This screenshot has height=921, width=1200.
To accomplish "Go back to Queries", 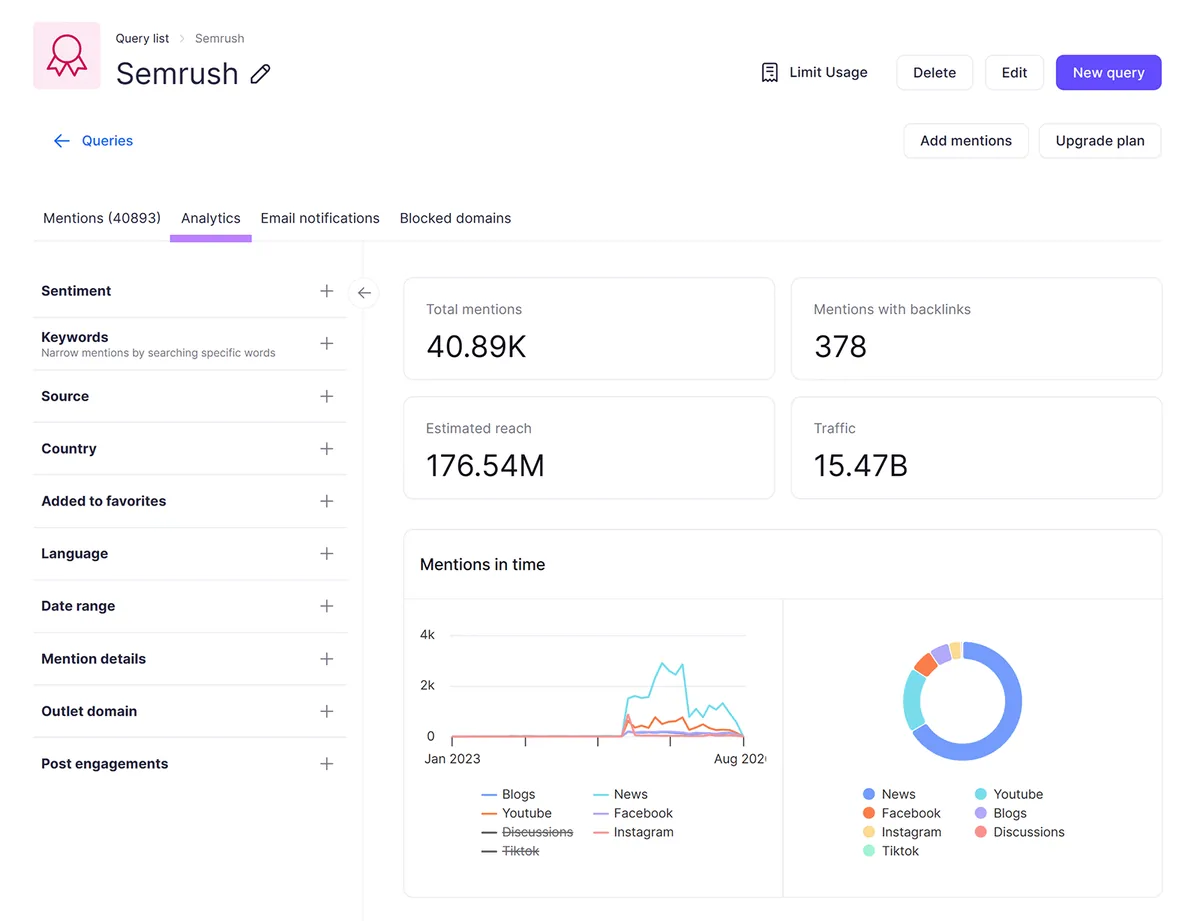I will pos(107,141).
